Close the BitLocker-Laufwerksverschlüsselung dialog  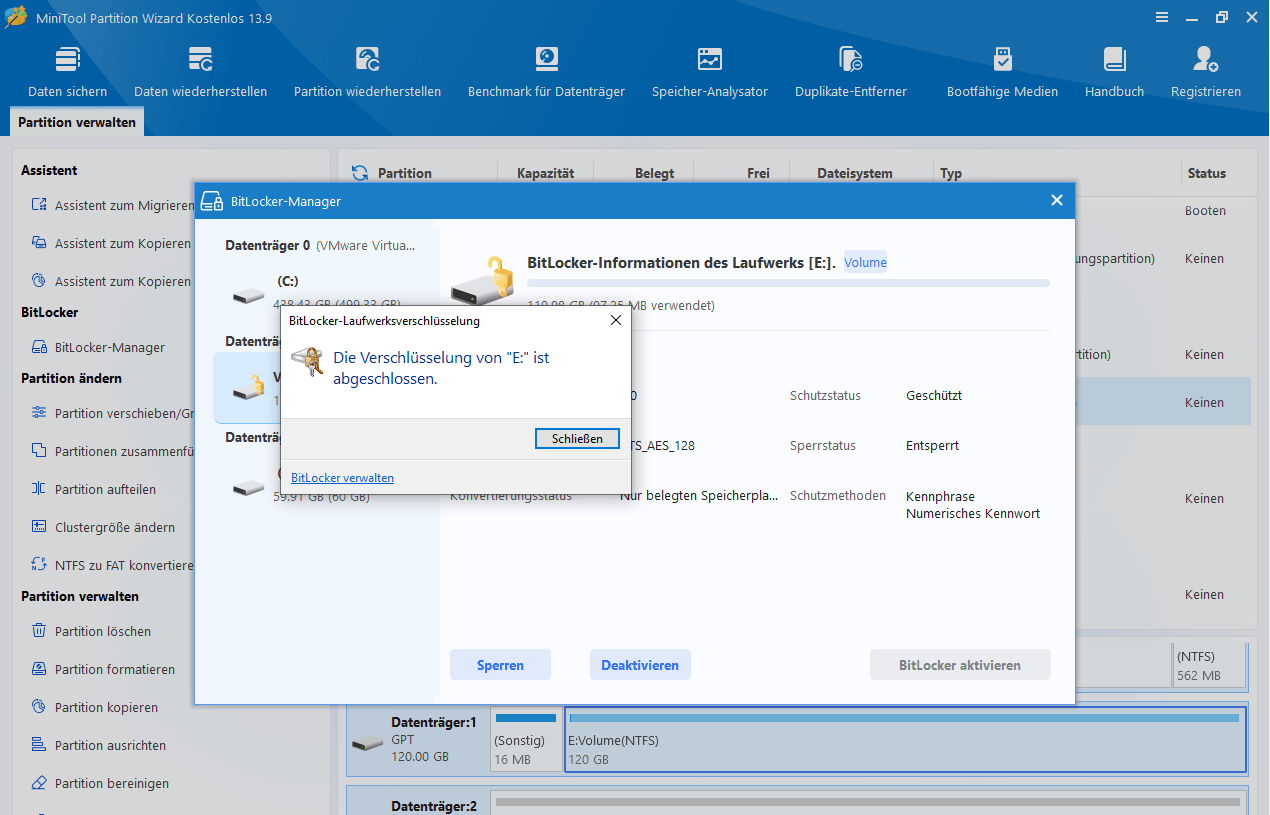[x=616, y=321]
